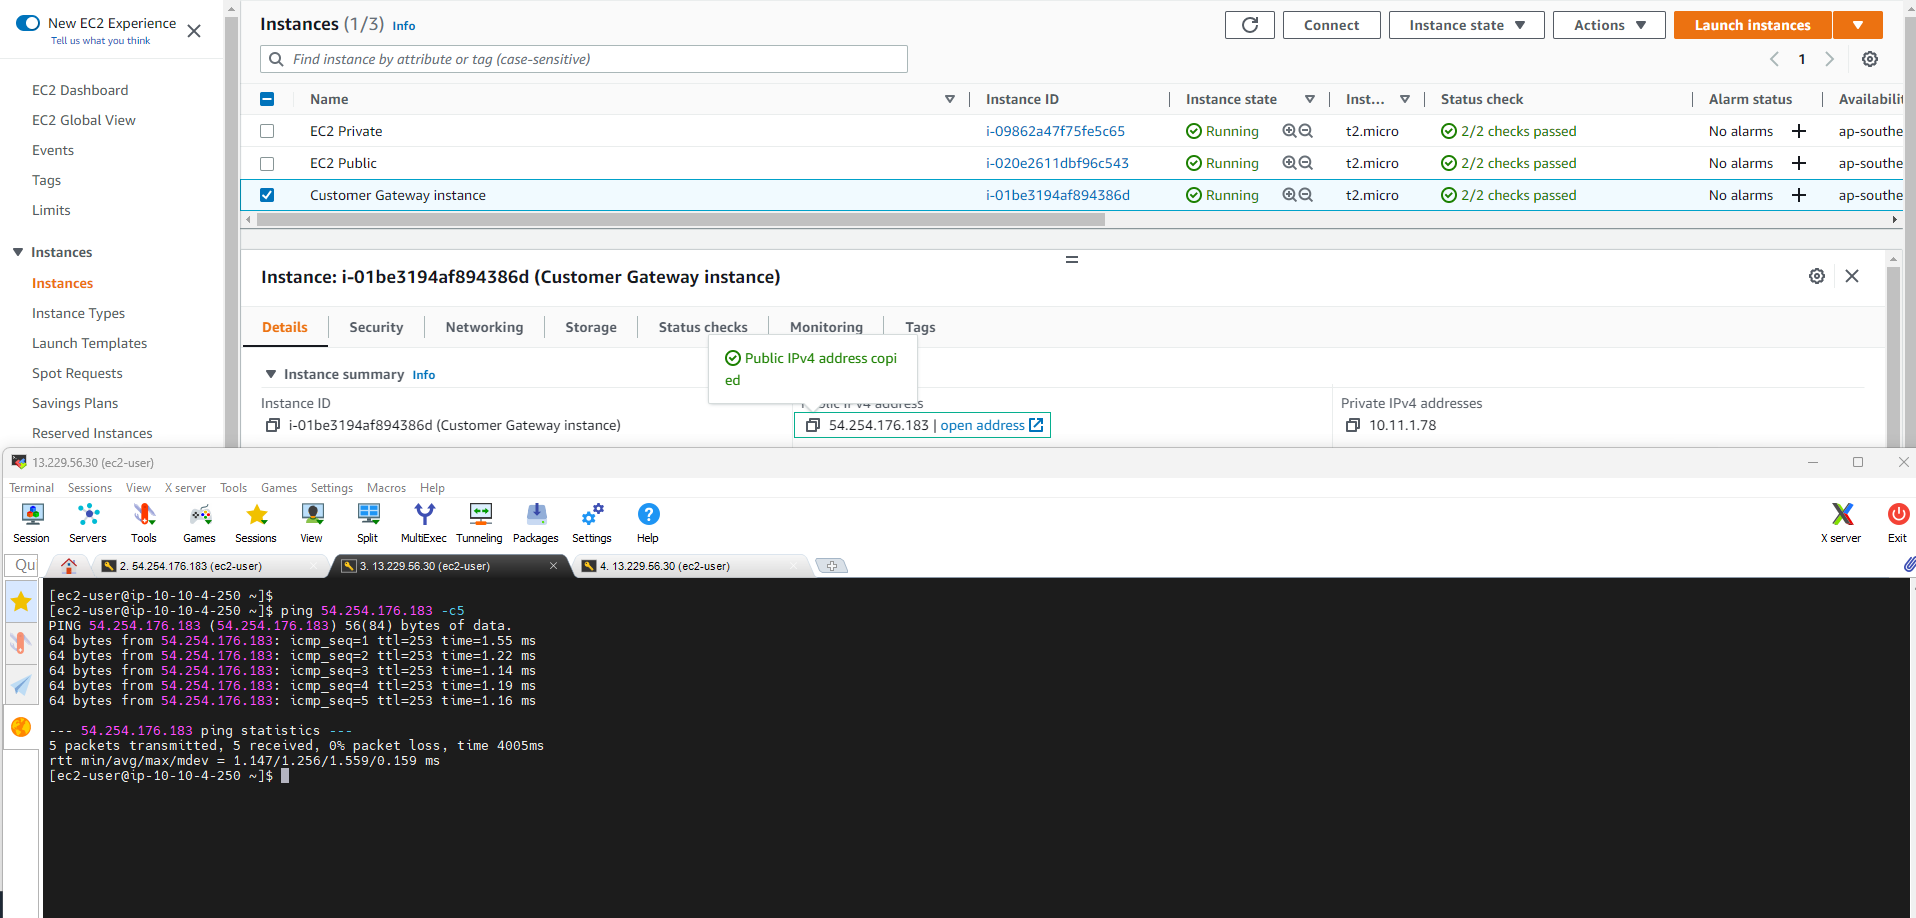This screenshot has height=918, width=1916.
Task: Open table preferences gear next to pagination
Action: (1870, 59)
